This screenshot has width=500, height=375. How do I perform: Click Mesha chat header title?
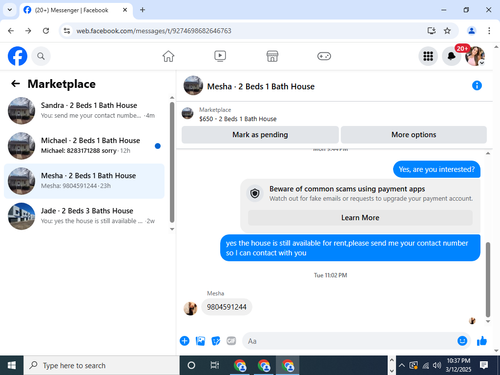pyautogui.click(x=261, y=86)
